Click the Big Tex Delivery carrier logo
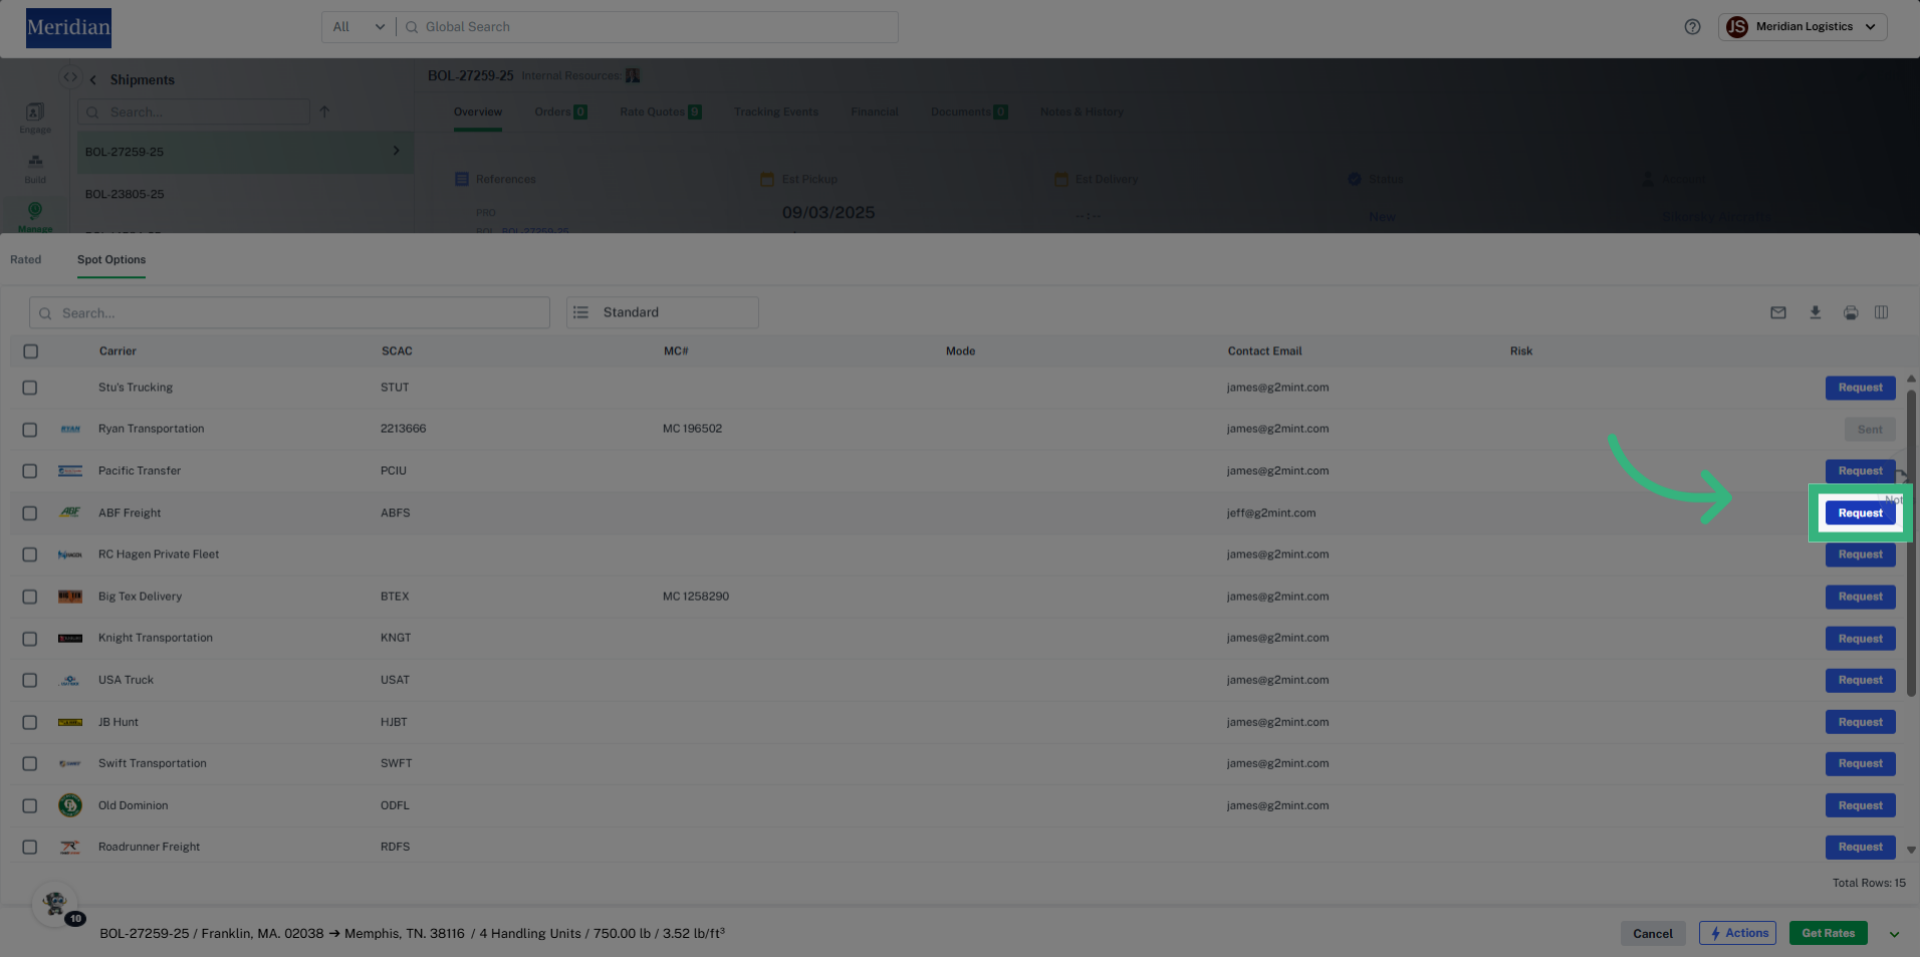Viewport: 1920px width, 957px height. [x=70, y=597]
